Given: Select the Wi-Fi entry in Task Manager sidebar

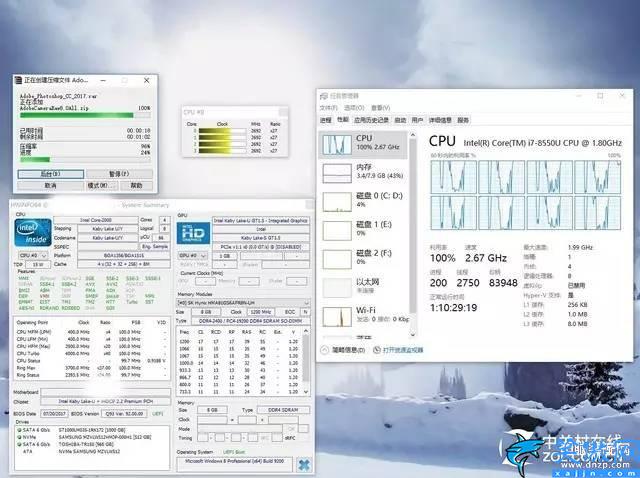Looking at the screenshot, I should point(363,316).
